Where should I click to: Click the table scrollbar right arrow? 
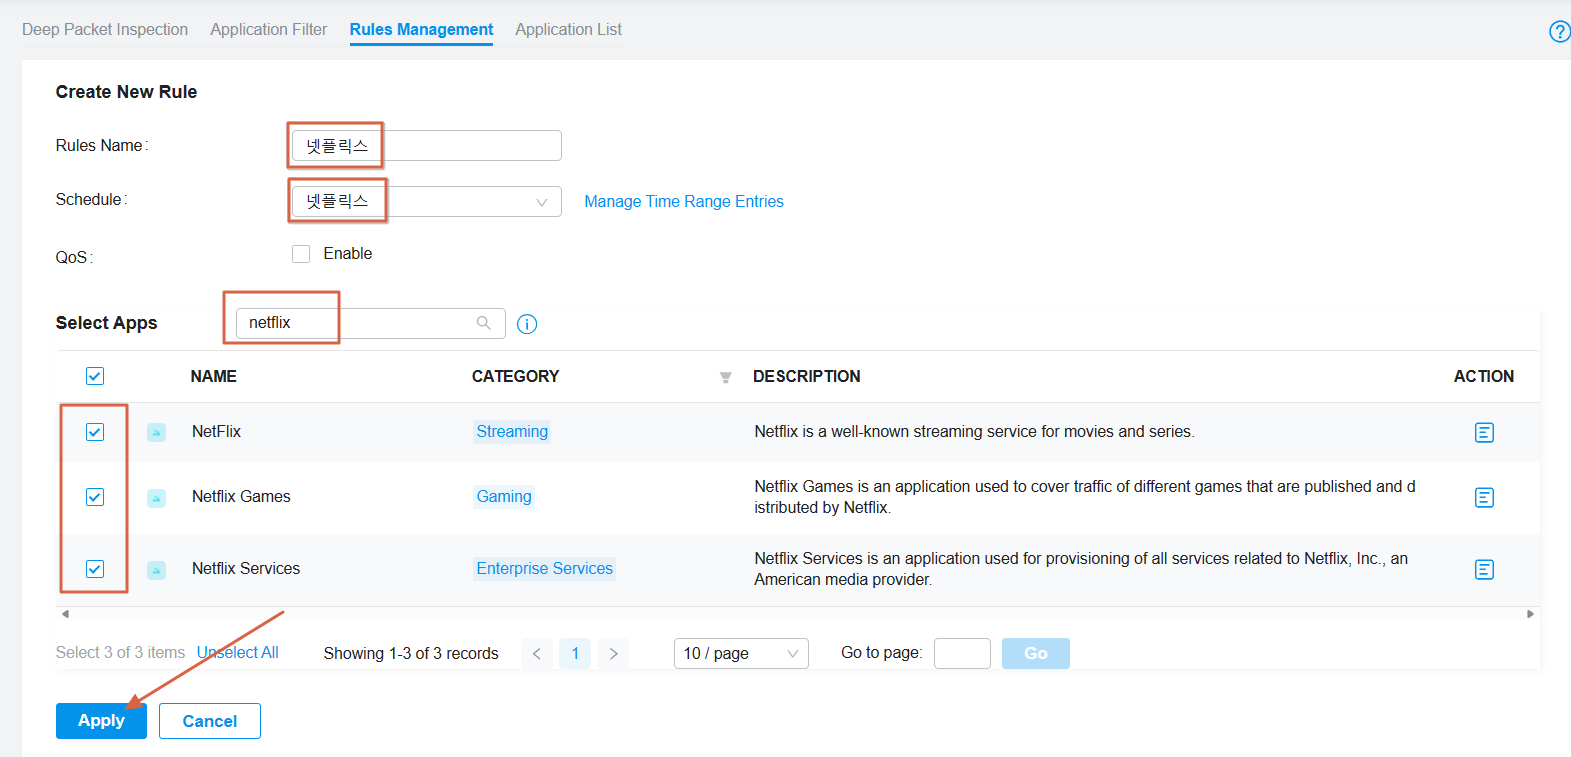[1530, 614]
